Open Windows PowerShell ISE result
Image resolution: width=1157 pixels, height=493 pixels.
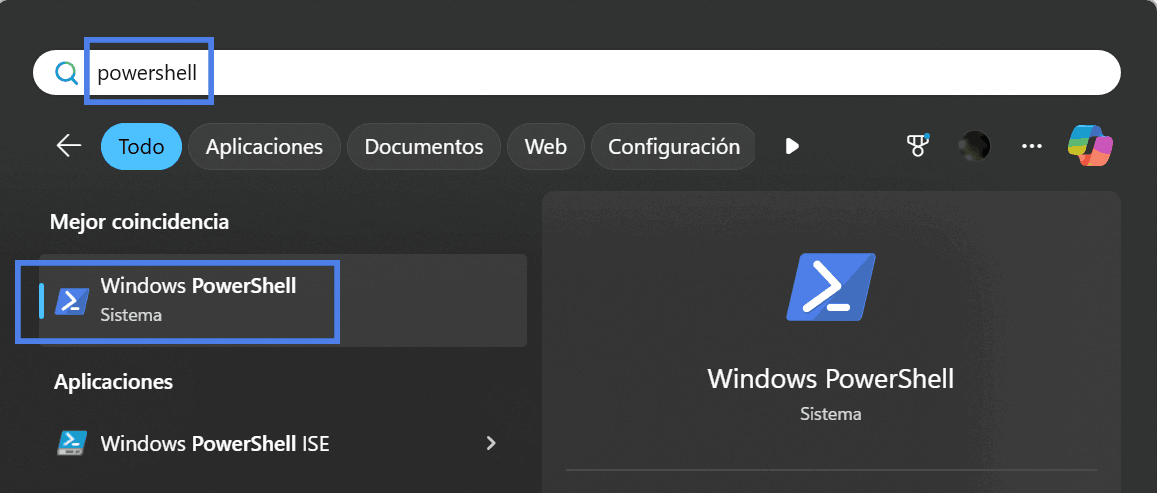point(283,444)
